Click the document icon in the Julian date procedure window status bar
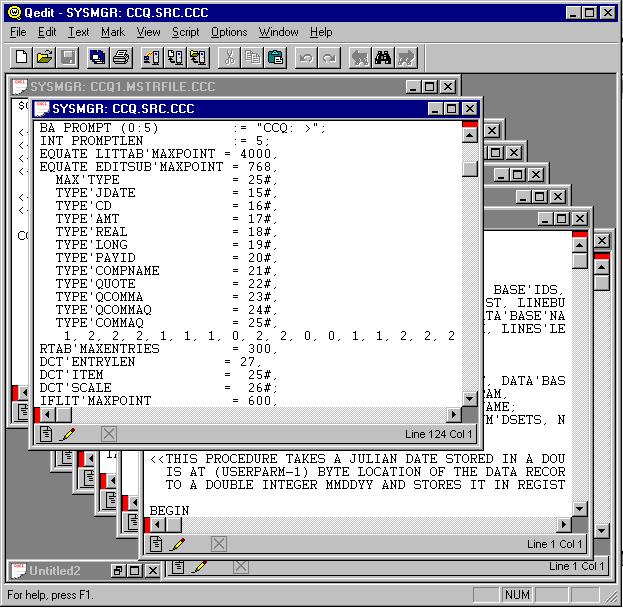Image resolution: width=623 pixels, height=608 pixels. coord(156,544)
